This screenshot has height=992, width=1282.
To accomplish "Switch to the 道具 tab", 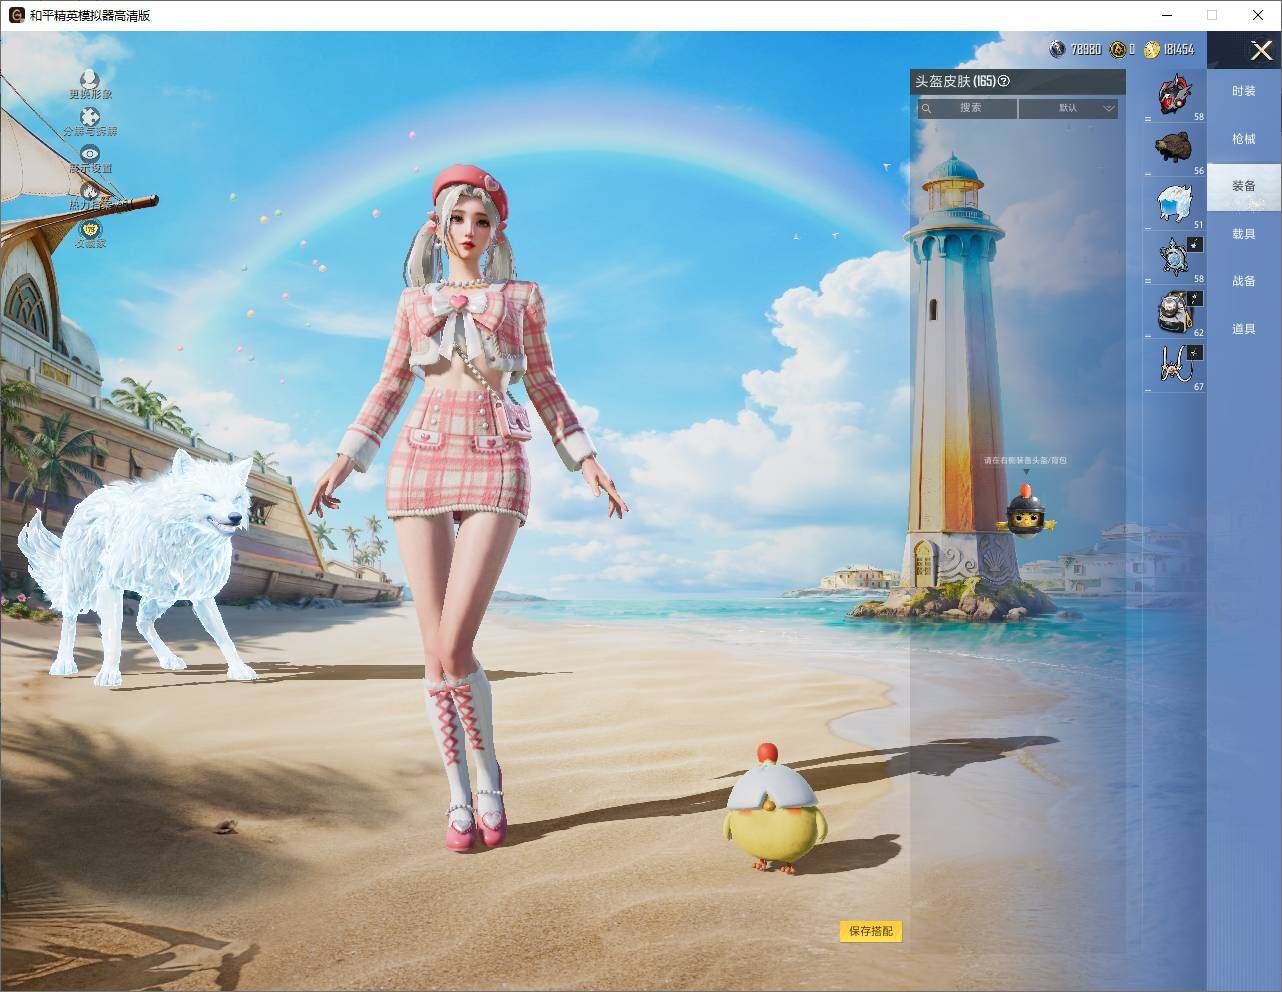I will coord(1244,329).
